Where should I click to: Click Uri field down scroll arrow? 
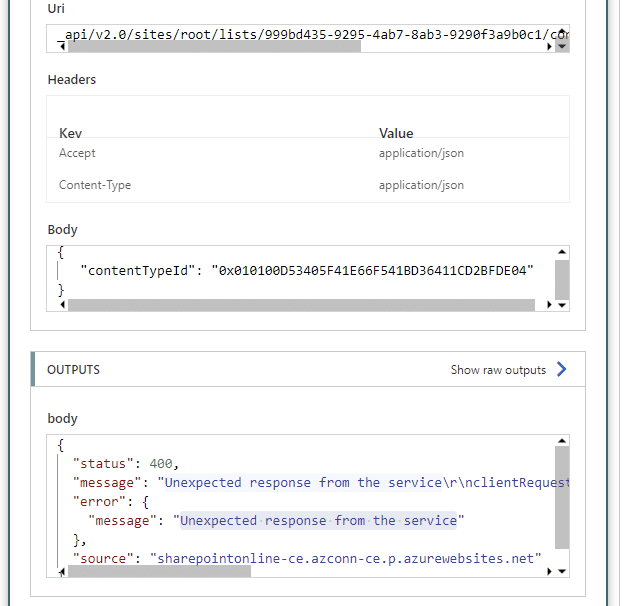coord(562,46)
